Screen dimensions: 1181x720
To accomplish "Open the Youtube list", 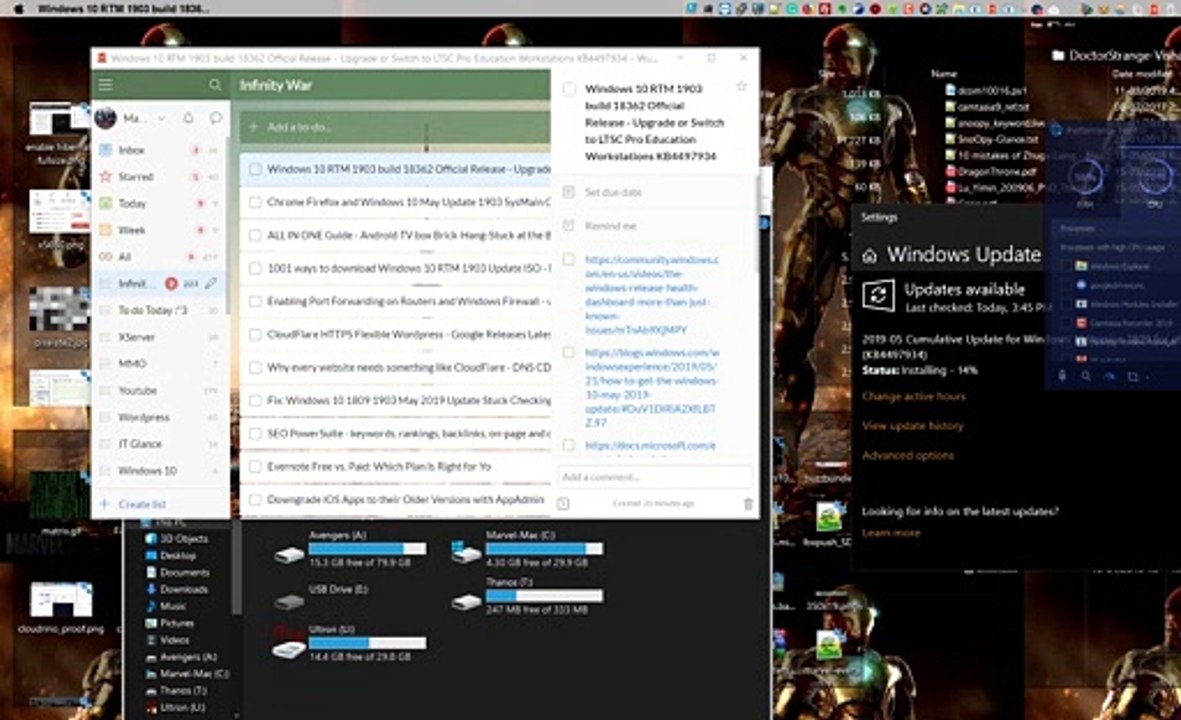I will point(160,390).
